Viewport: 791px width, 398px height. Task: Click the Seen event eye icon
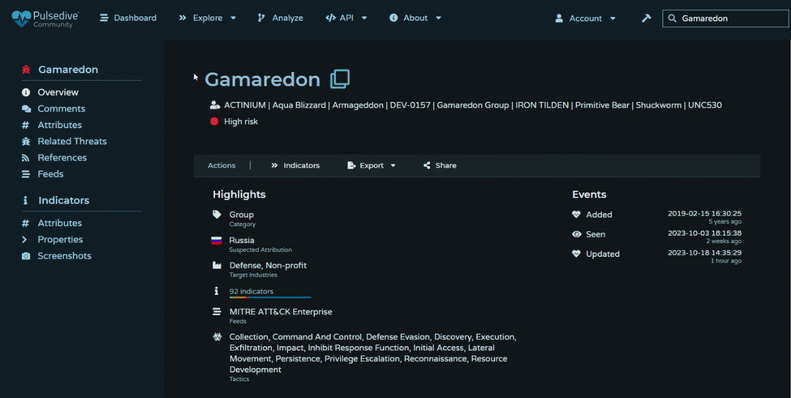pos(577,234)
